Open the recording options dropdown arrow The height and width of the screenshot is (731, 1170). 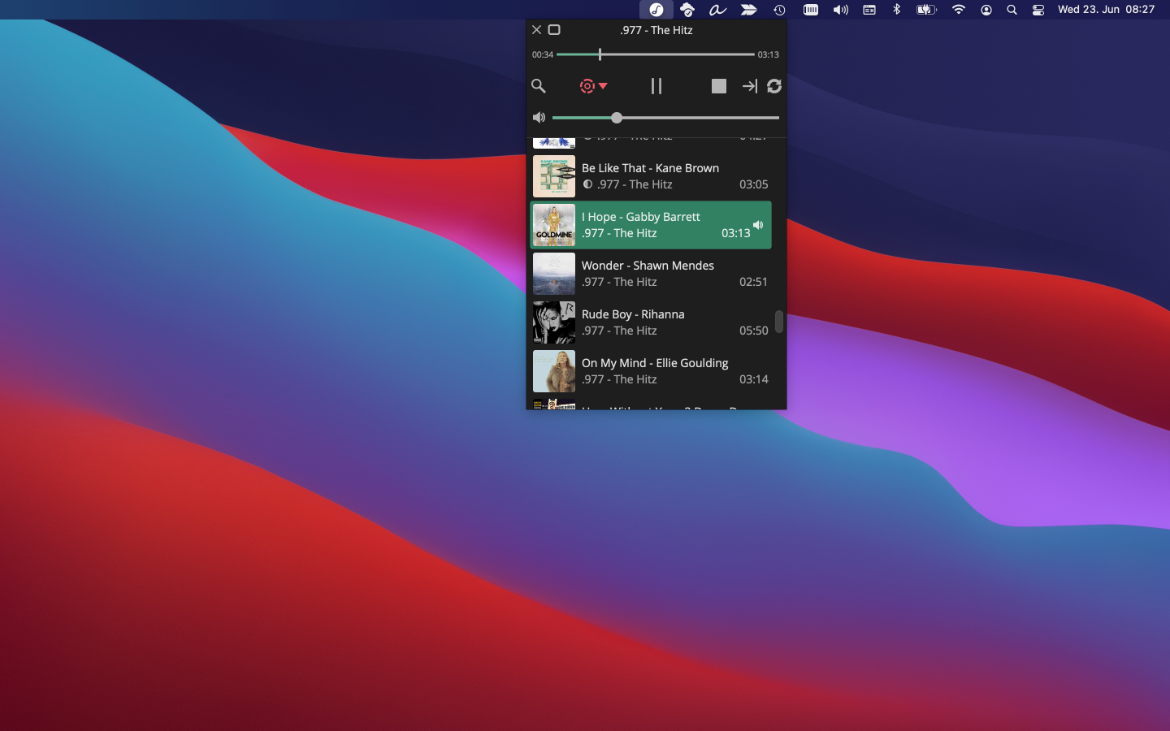603,86
